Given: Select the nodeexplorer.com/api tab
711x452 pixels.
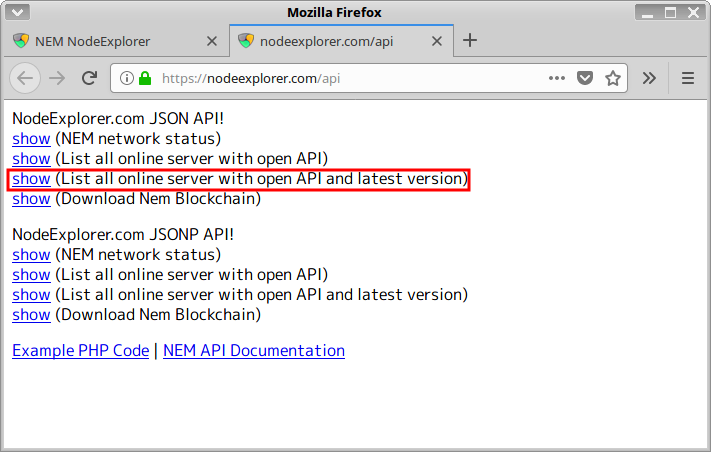Looking at the screenshot, I should coord(330,41).
